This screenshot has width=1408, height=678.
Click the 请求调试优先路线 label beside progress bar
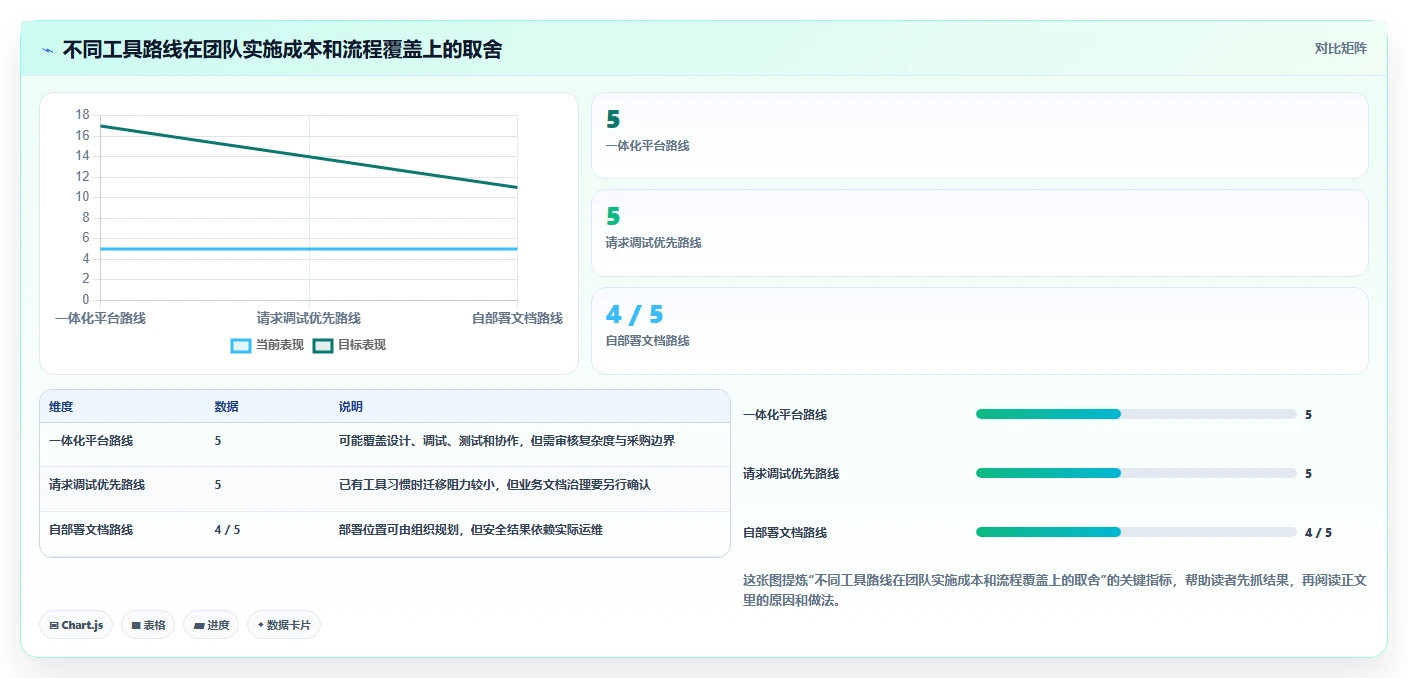point(791,473)
